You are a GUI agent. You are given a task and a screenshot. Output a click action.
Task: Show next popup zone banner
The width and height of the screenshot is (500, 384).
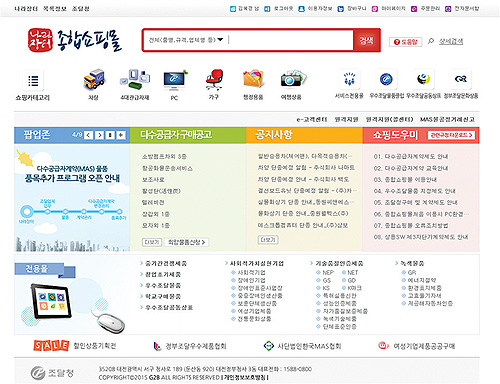[x=99, y=135]
